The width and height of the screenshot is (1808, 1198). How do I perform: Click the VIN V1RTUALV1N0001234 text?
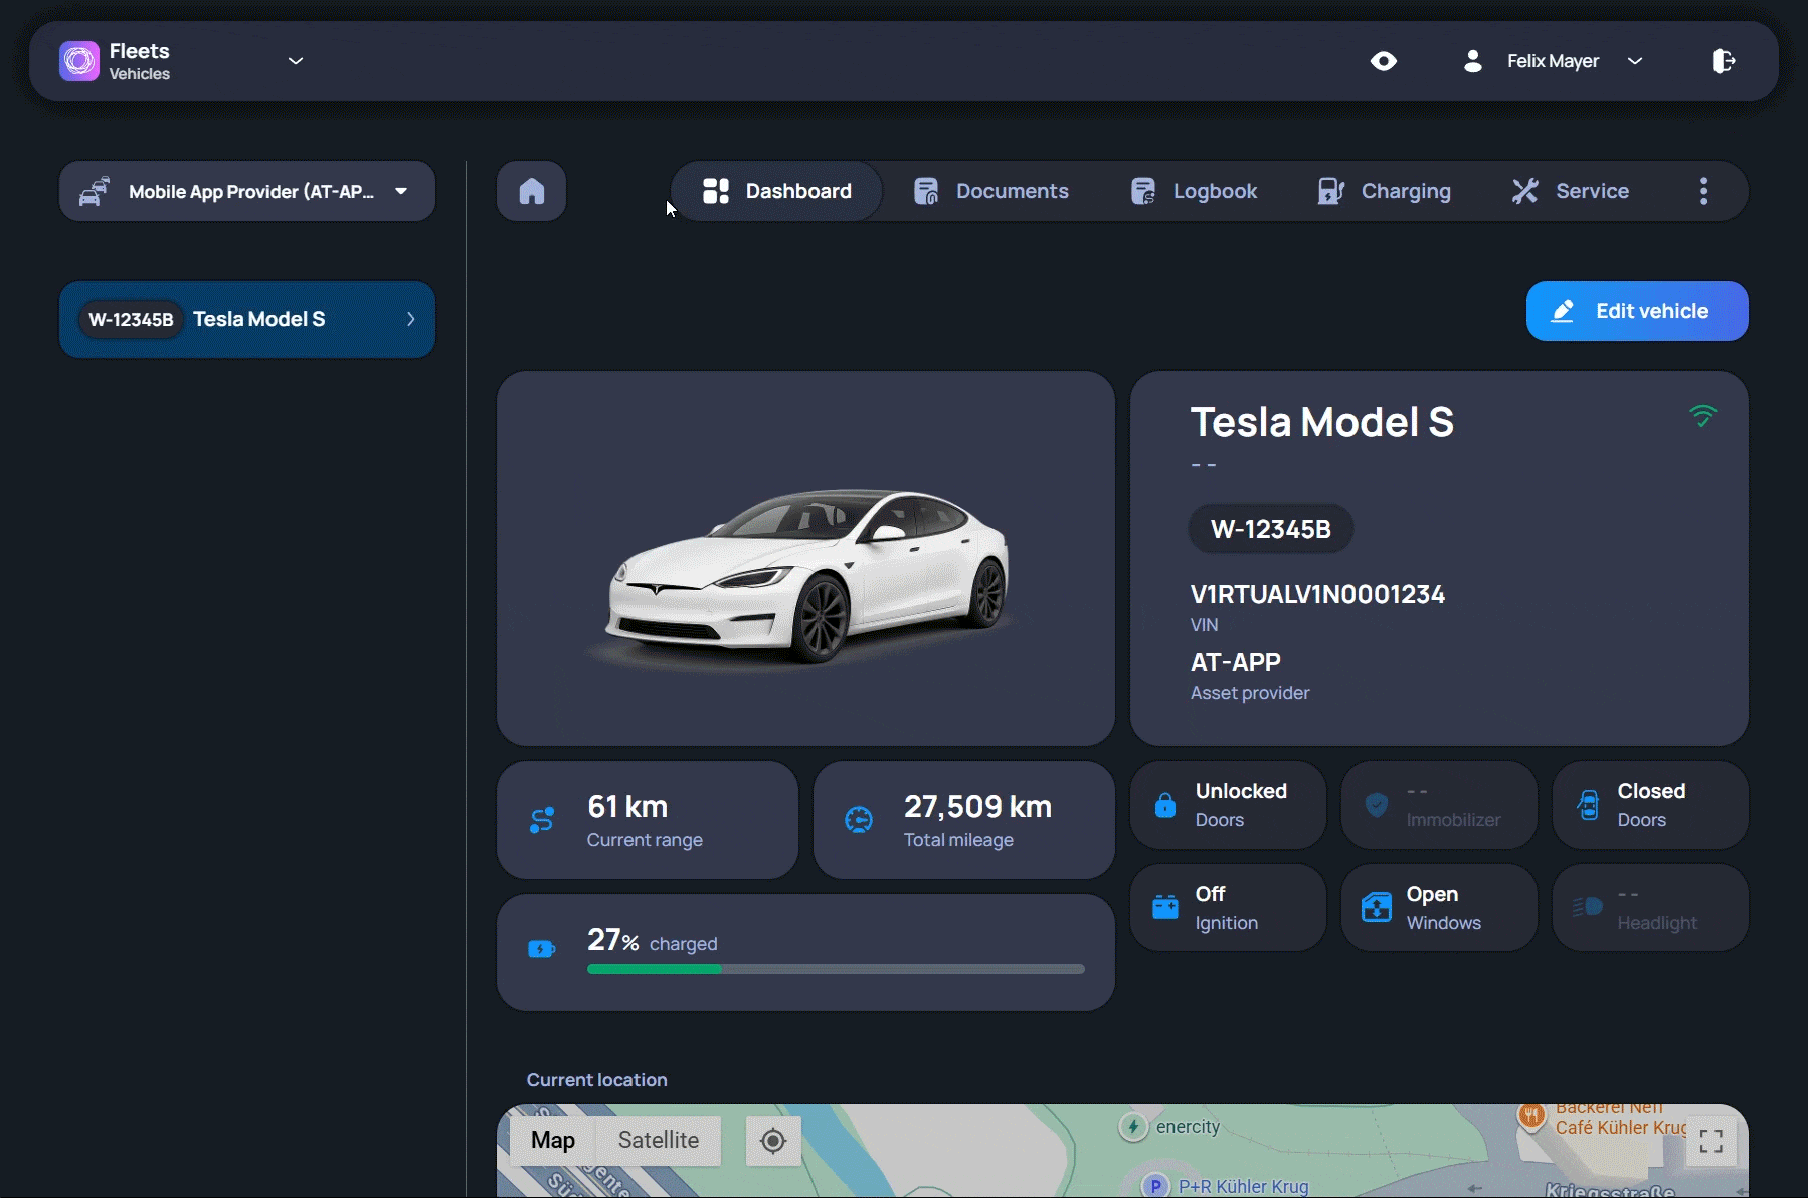1317,594
